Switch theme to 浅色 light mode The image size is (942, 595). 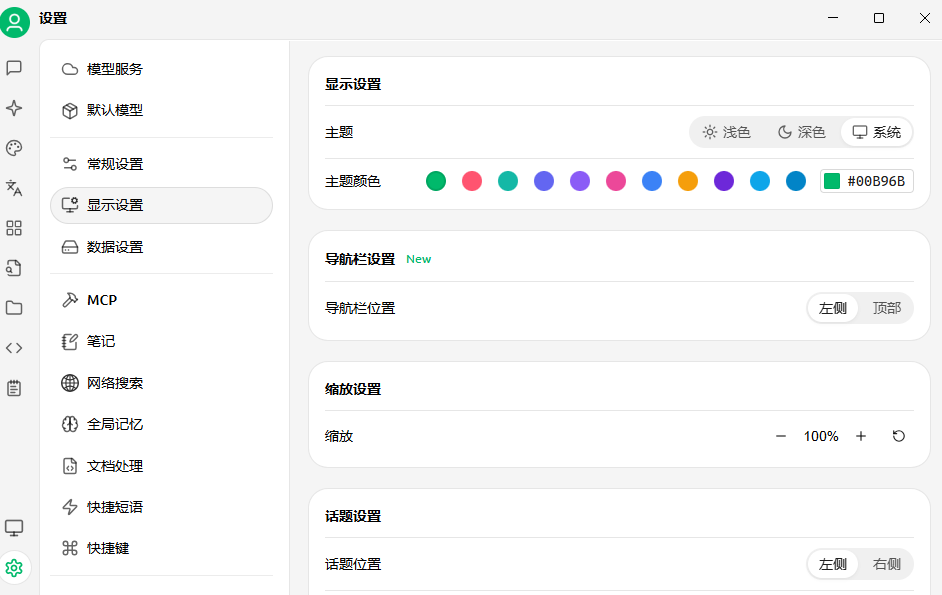tap(727, 132)
